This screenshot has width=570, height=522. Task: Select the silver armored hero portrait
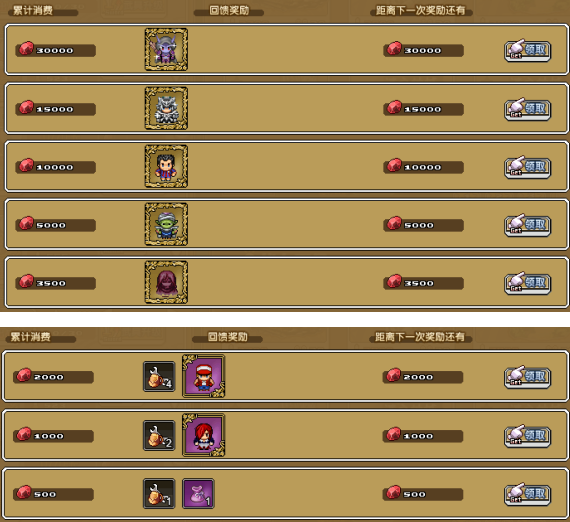(x=166, y=108)
